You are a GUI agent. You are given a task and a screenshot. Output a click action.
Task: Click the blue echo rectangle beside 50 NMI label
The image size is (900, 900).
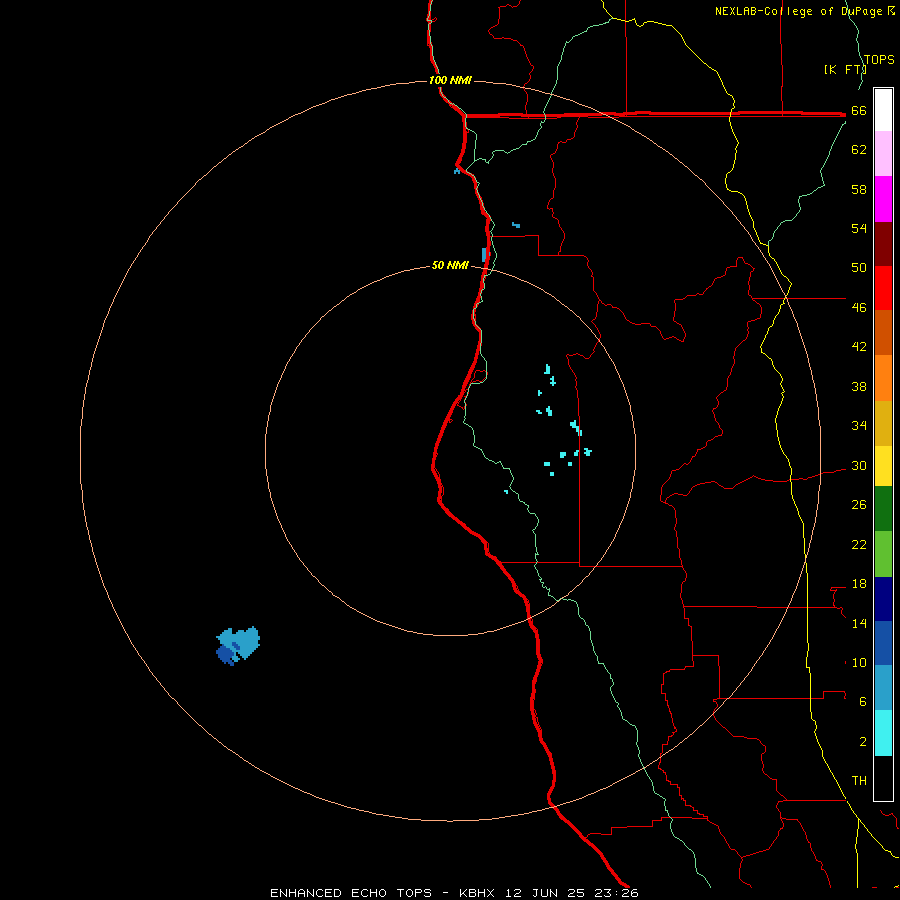(x=484, y=255)
